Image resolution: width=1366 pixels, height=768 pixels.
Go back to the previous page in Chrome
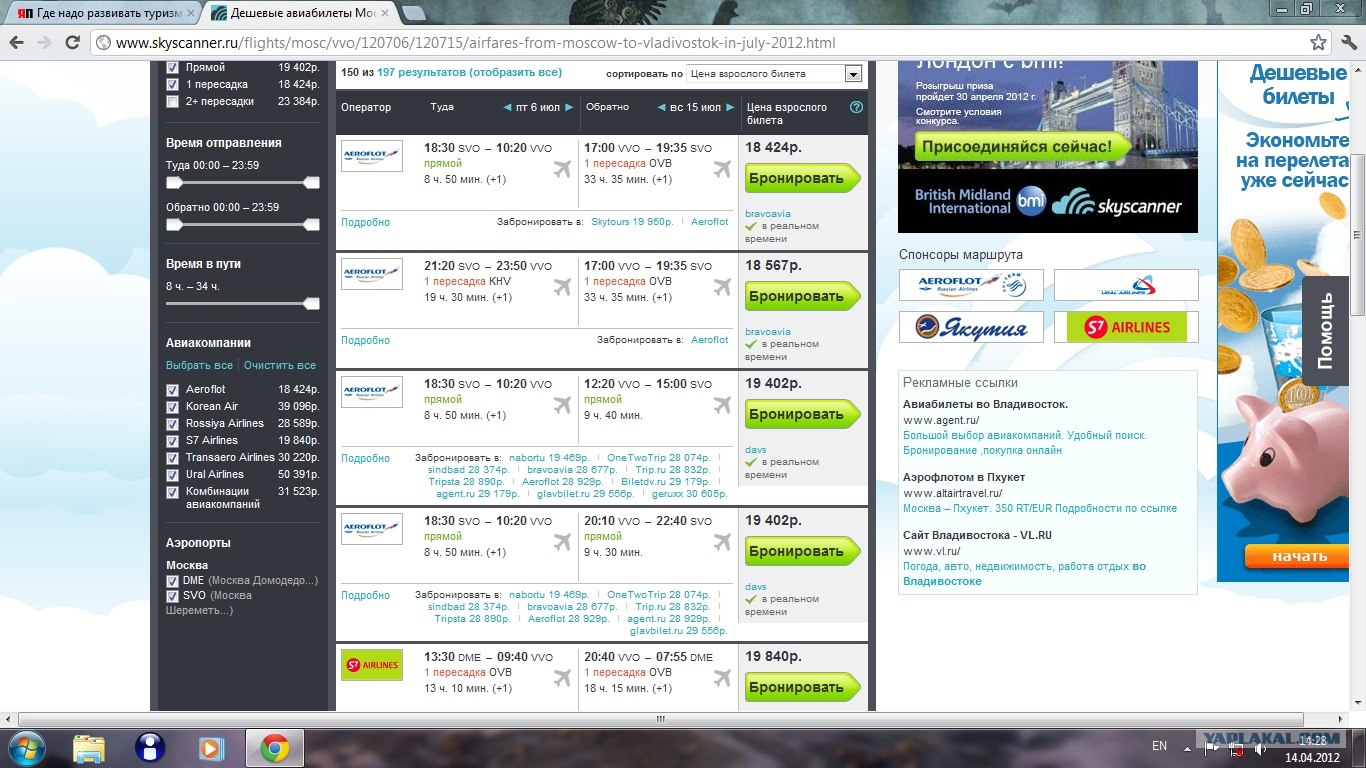tap(17, 43)
